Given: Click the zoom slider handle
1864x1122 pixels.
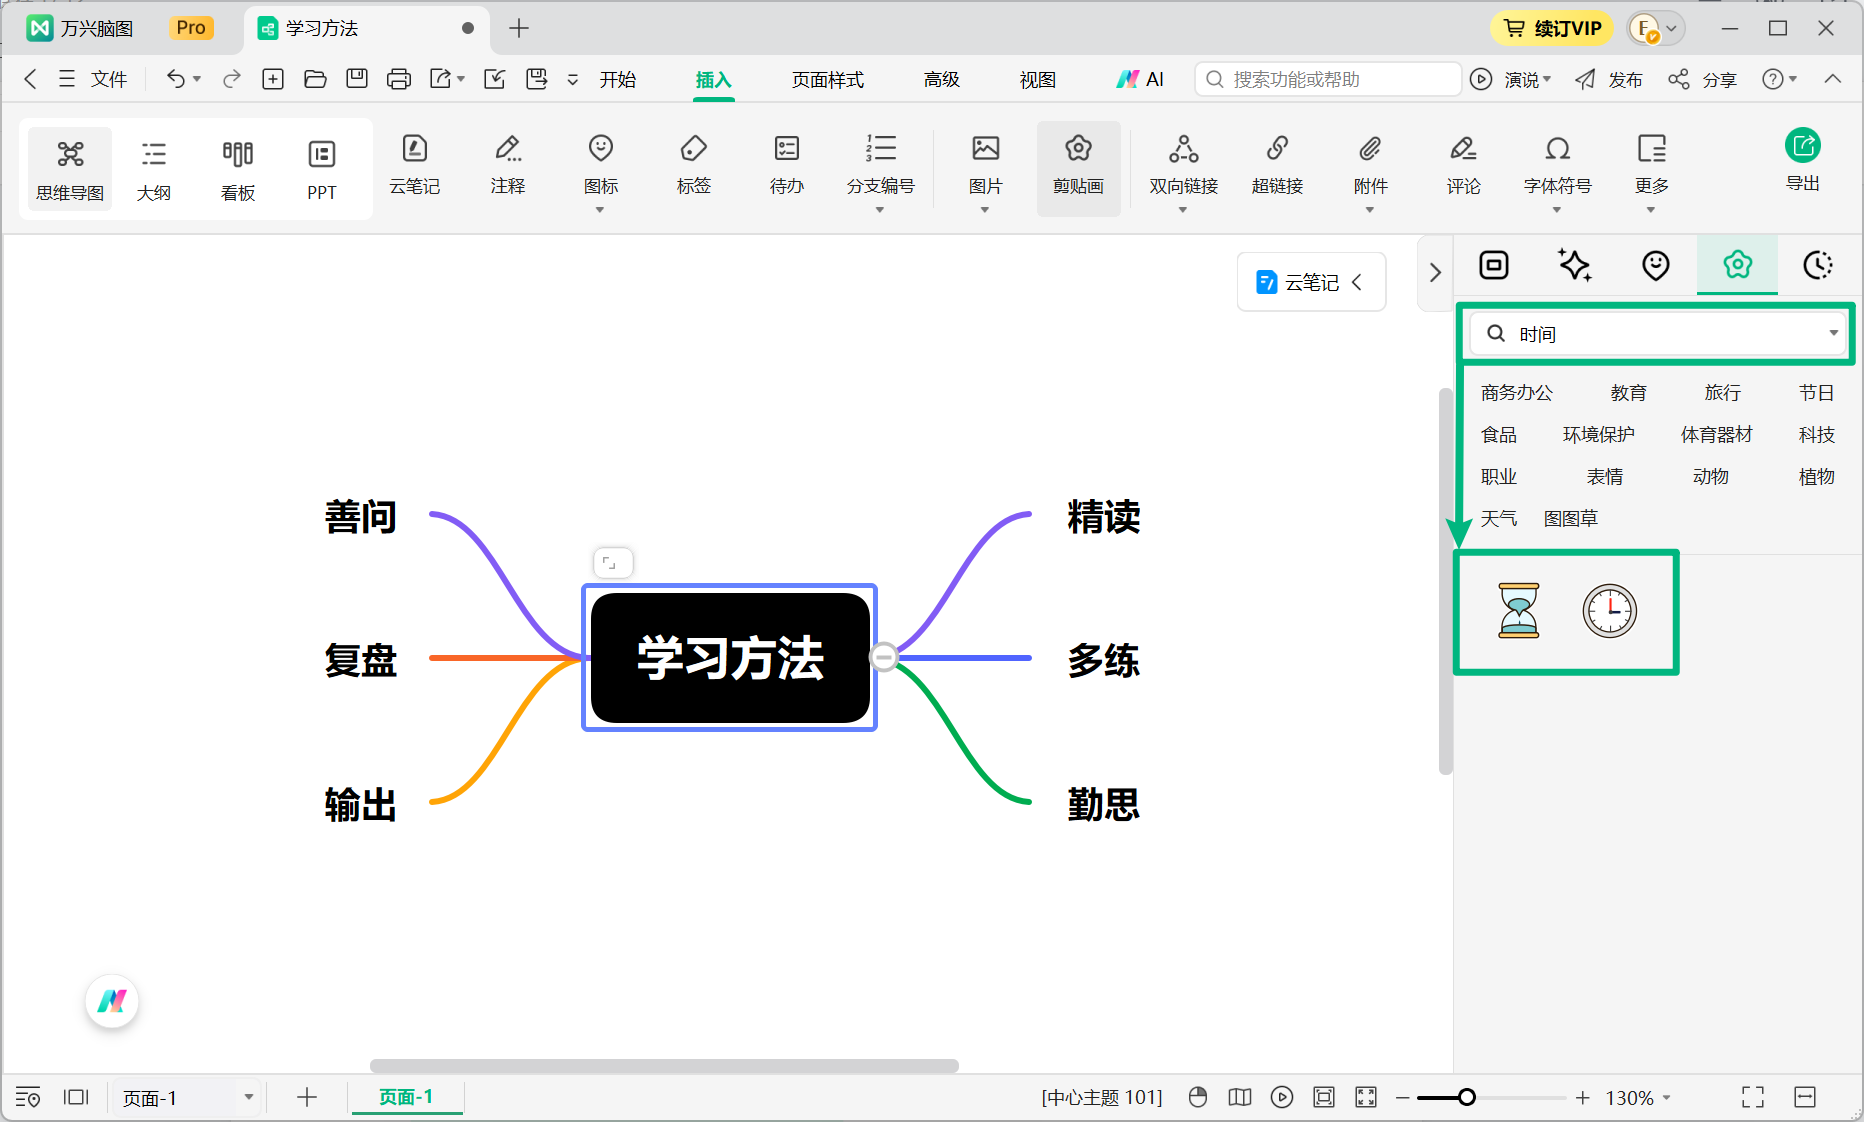Looking at the screenshot, I should [1466, 1098].
